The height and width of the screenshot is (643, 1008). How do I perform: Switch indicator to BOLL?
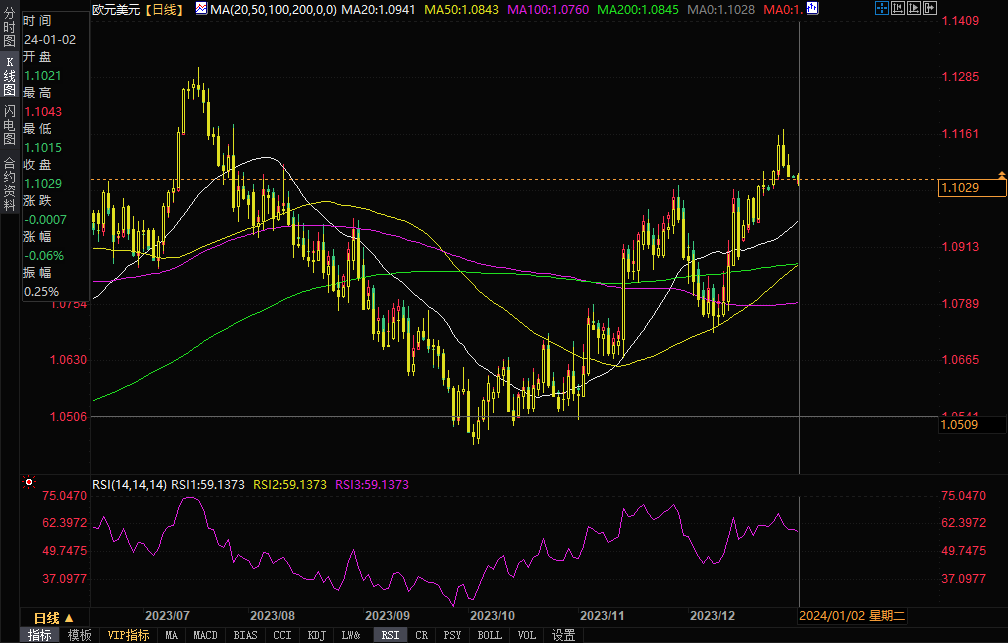pos(489,635)
